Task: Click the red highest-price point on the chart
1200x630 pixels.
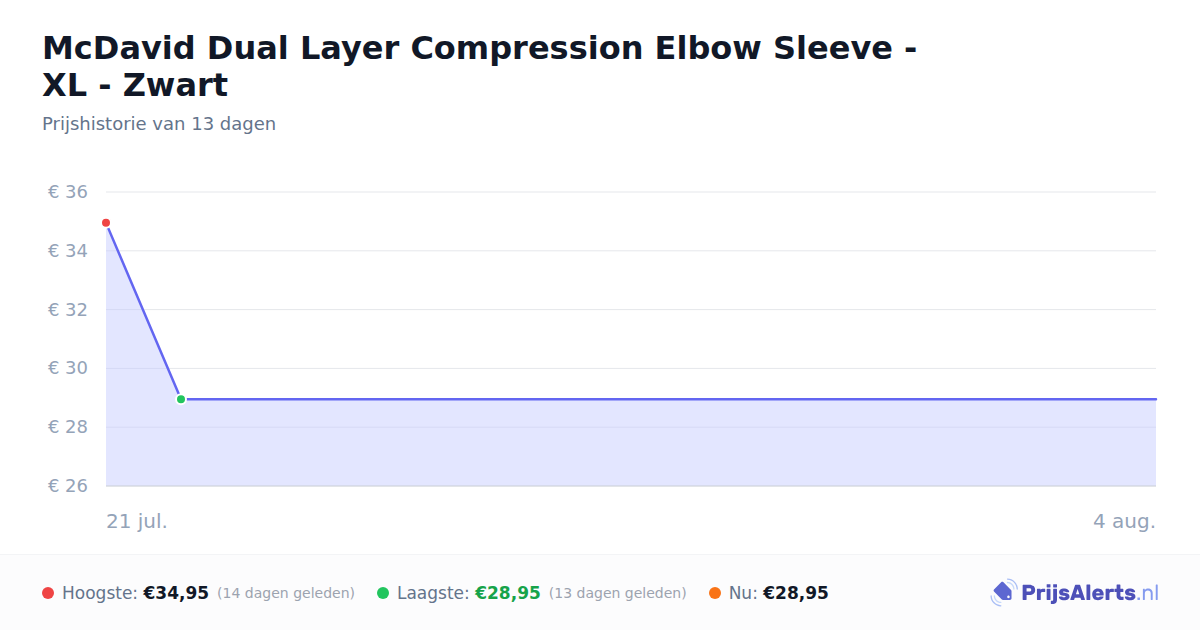Action: 106,223
